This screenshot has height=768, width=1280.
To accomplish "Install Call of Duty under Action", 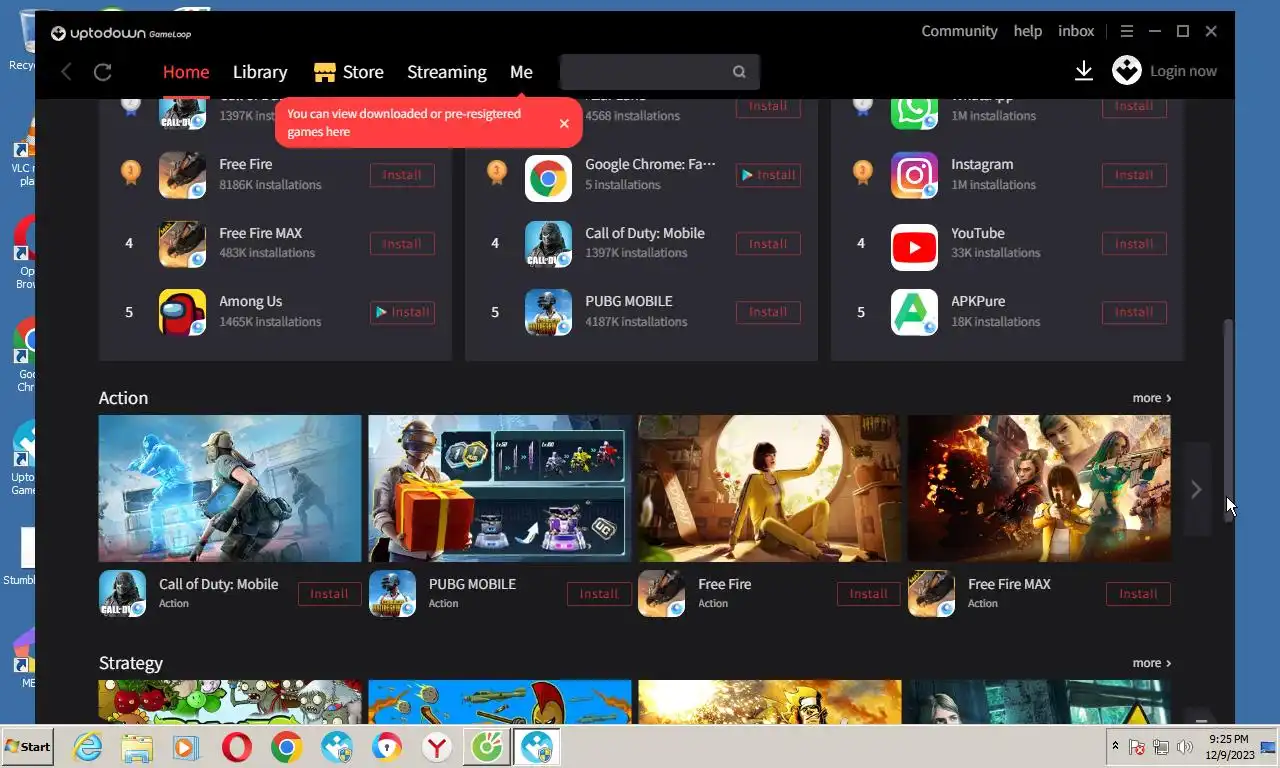I will coord(329,594).
